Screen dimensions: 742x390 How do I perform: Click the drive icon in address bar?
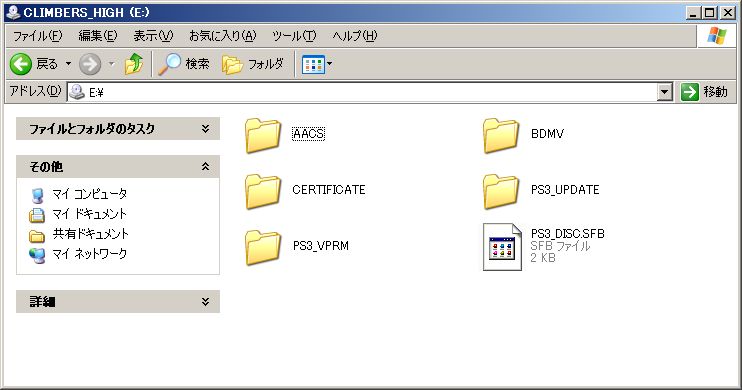coord(77,92)
